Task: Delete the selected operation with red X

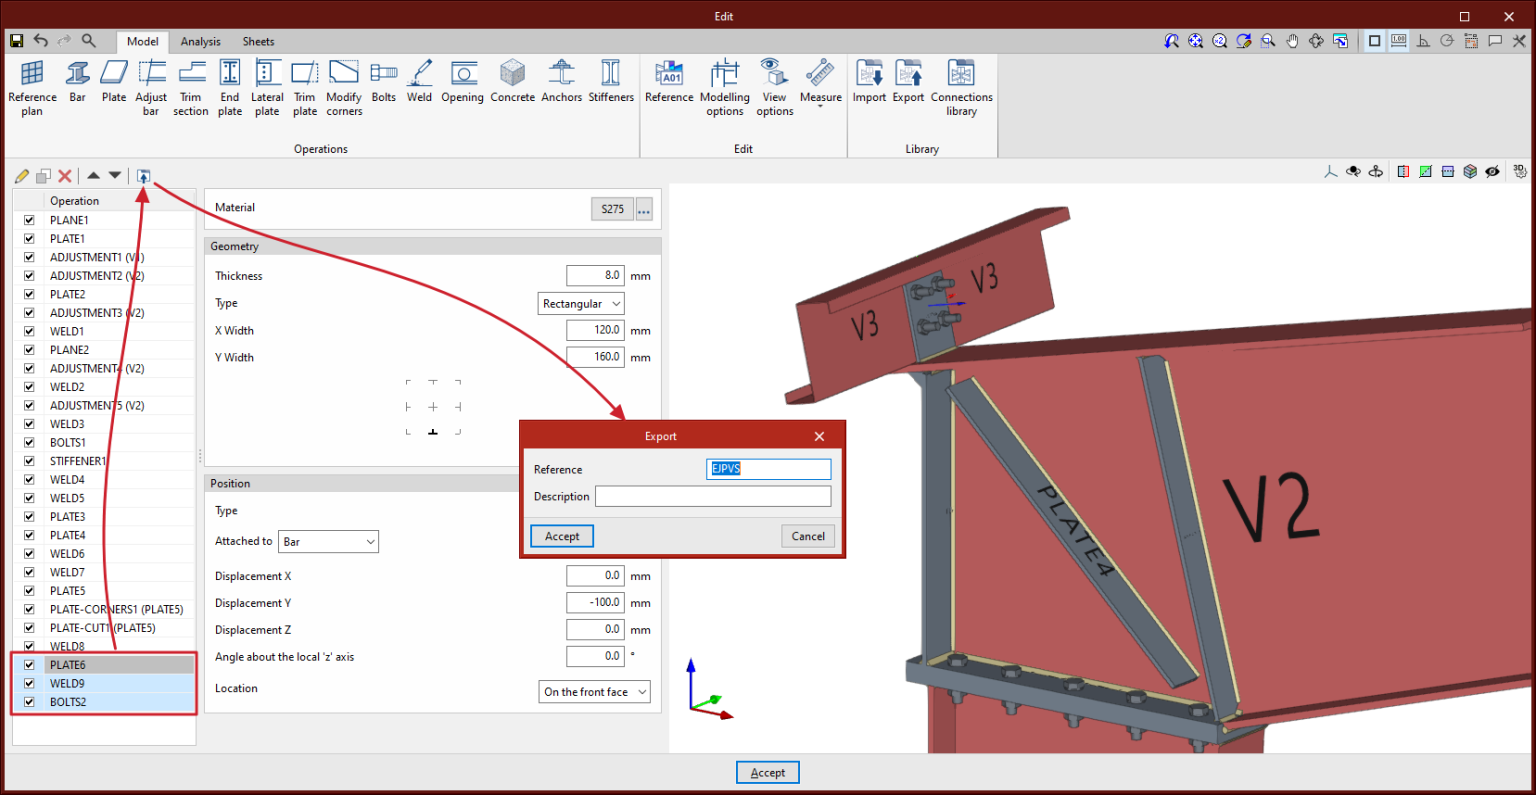Action: (x=65, y=176)
